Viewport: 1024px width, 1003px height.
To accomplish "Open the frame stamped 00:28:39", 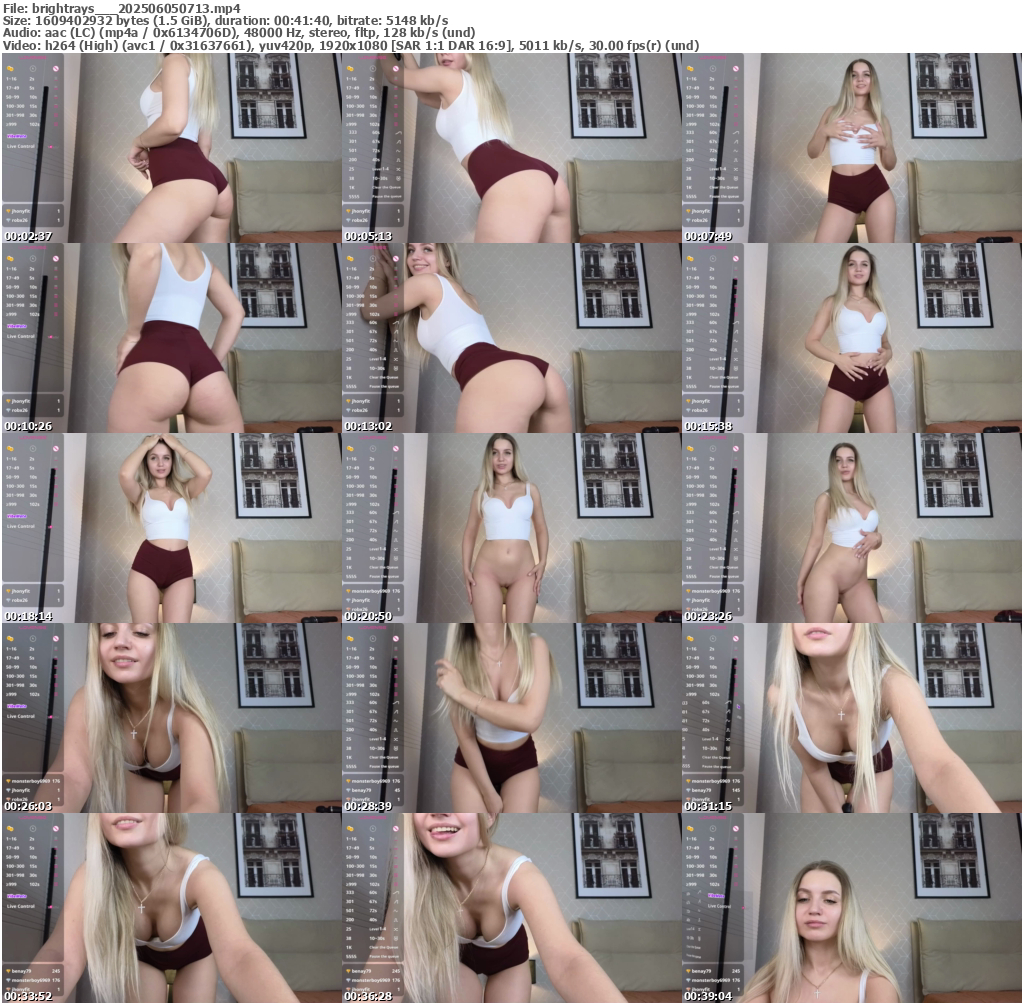I will pos(511,718).
